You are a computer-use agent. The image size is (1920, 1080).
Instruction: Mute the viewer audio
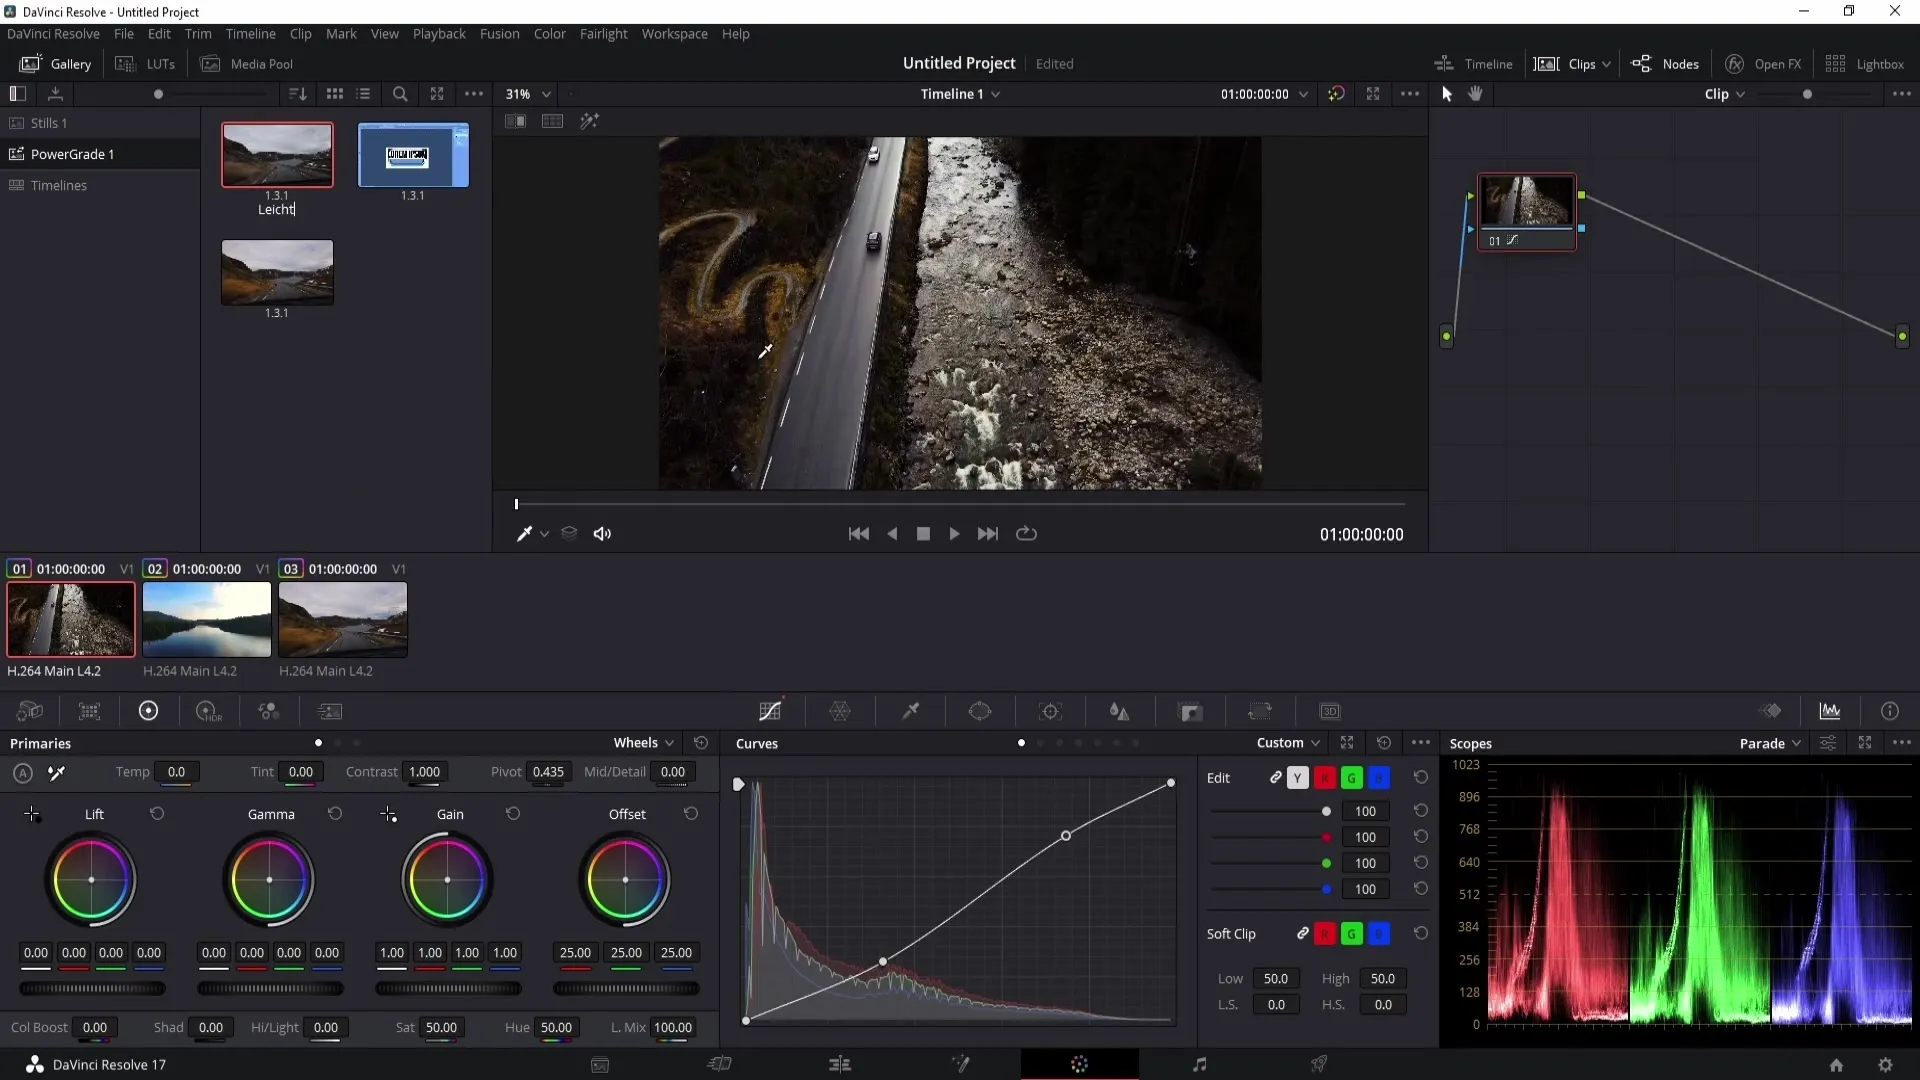click(602, 534)
